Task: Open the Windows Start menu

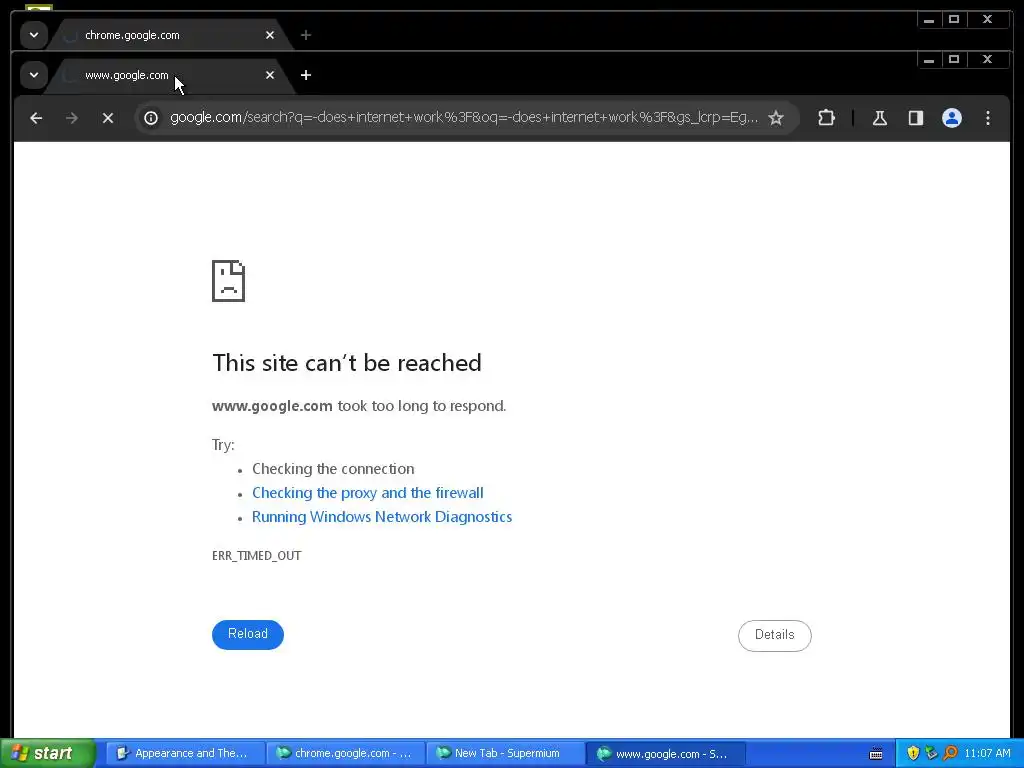Action: point(47,753)
